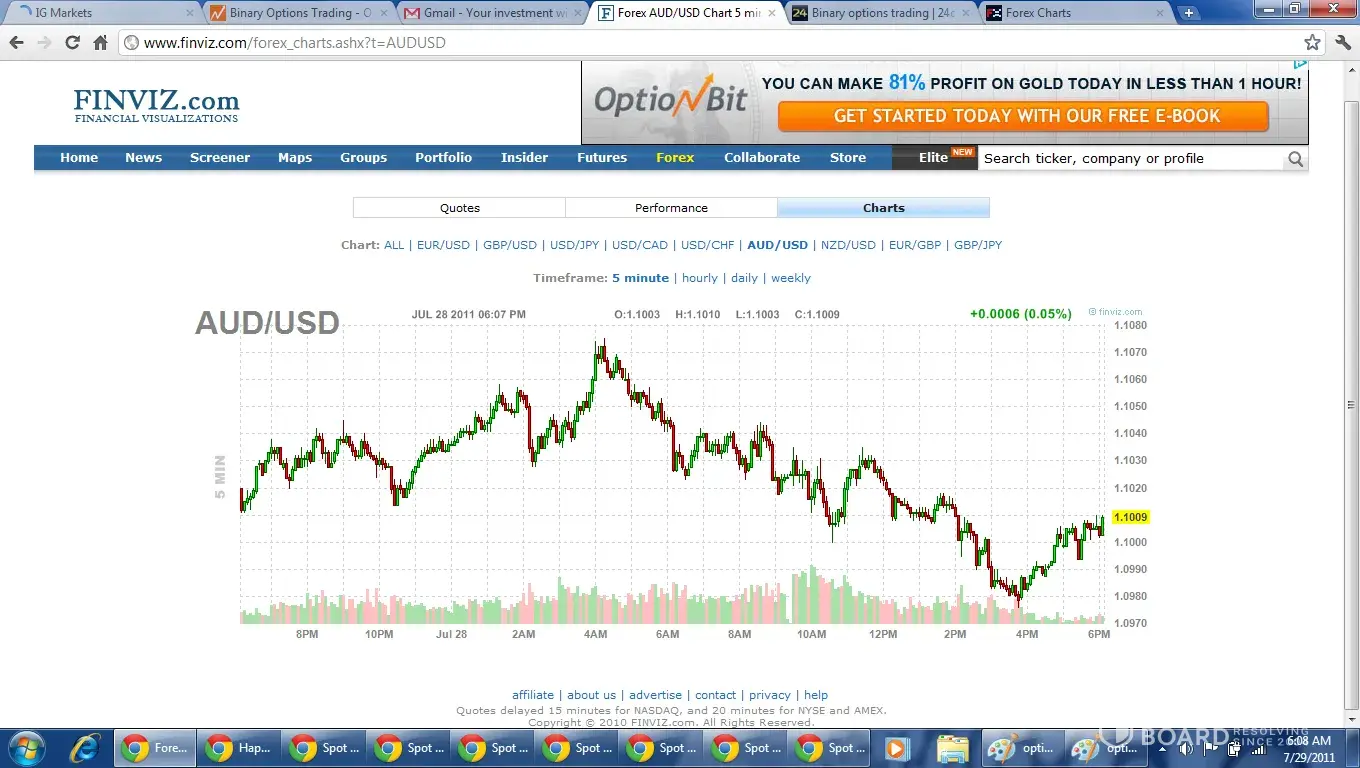
Task: Open the USD/JPY chart link
Action: [x=575, y=245]
